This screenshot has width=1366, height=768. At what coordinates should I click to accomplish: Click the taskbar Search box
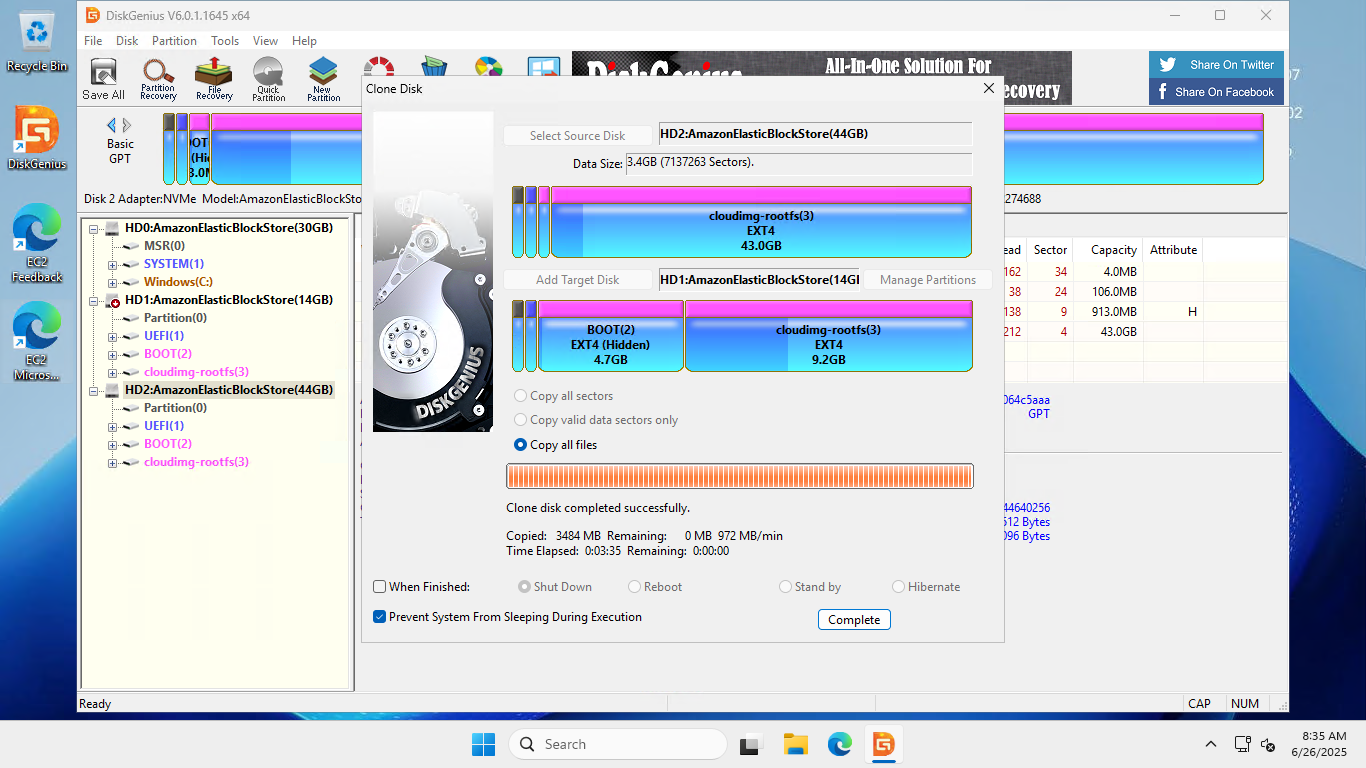tap(617, 744)
